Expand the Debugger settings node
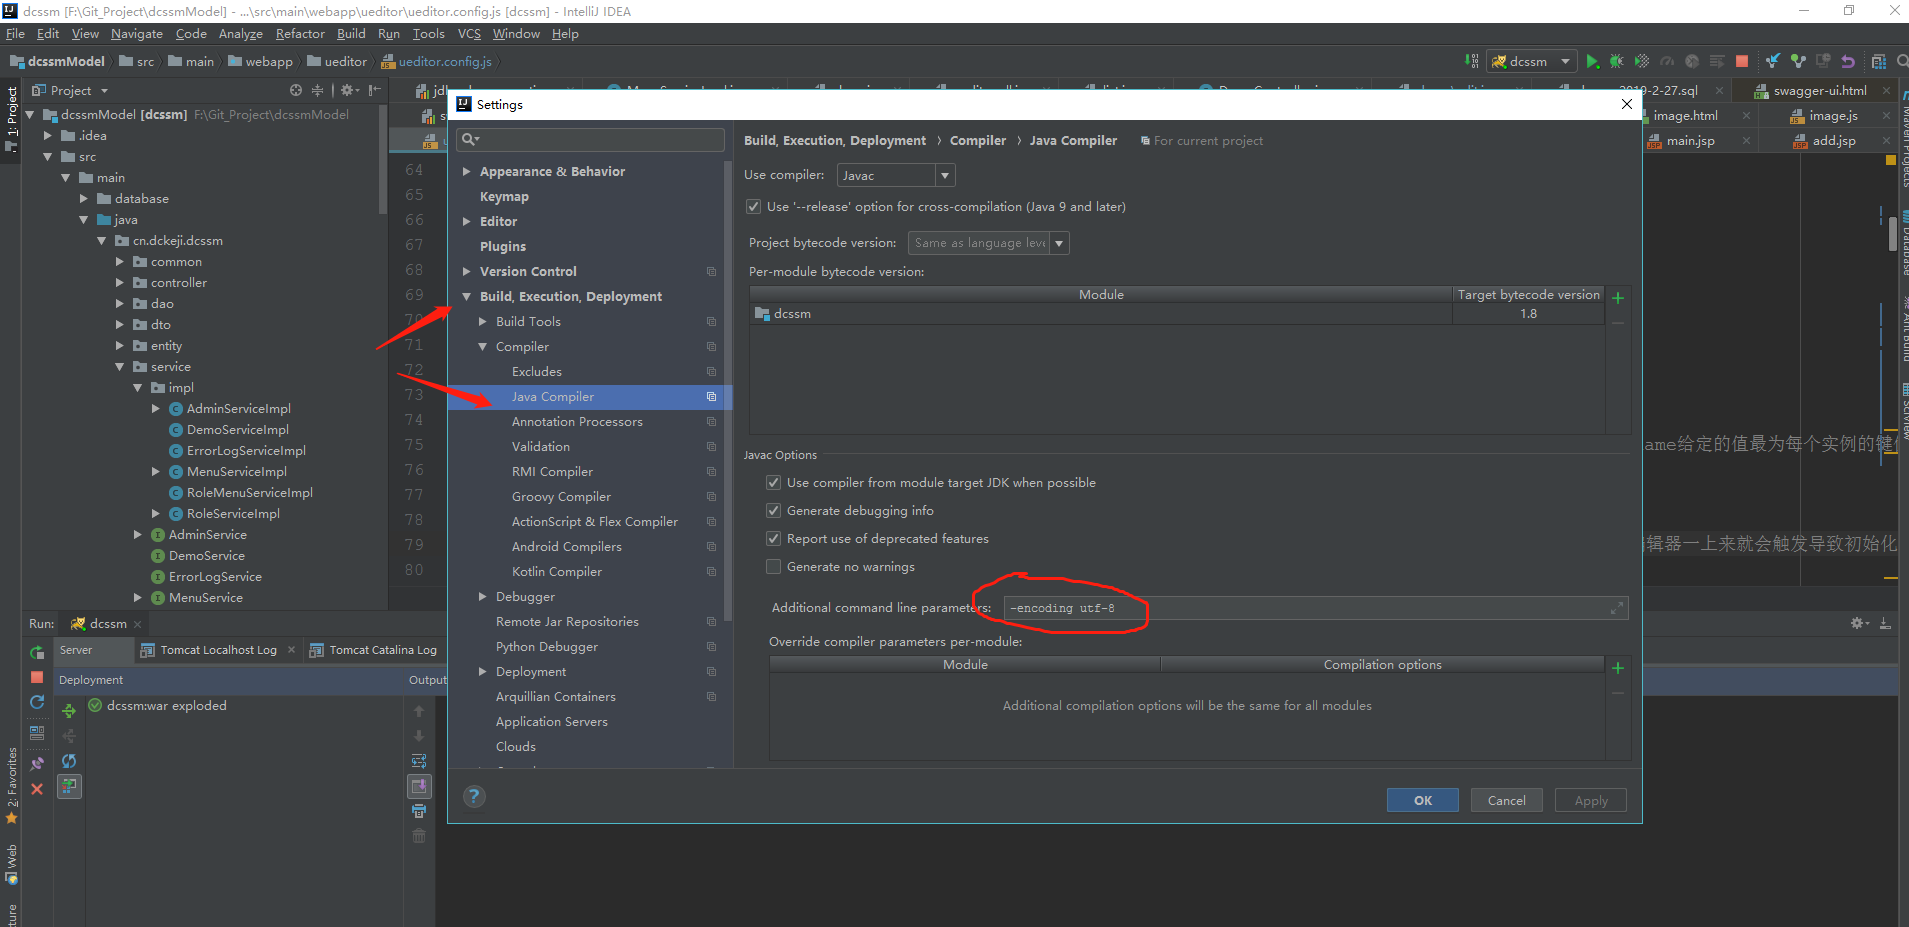The image size is (1909, 927). (x=482, y=597)
